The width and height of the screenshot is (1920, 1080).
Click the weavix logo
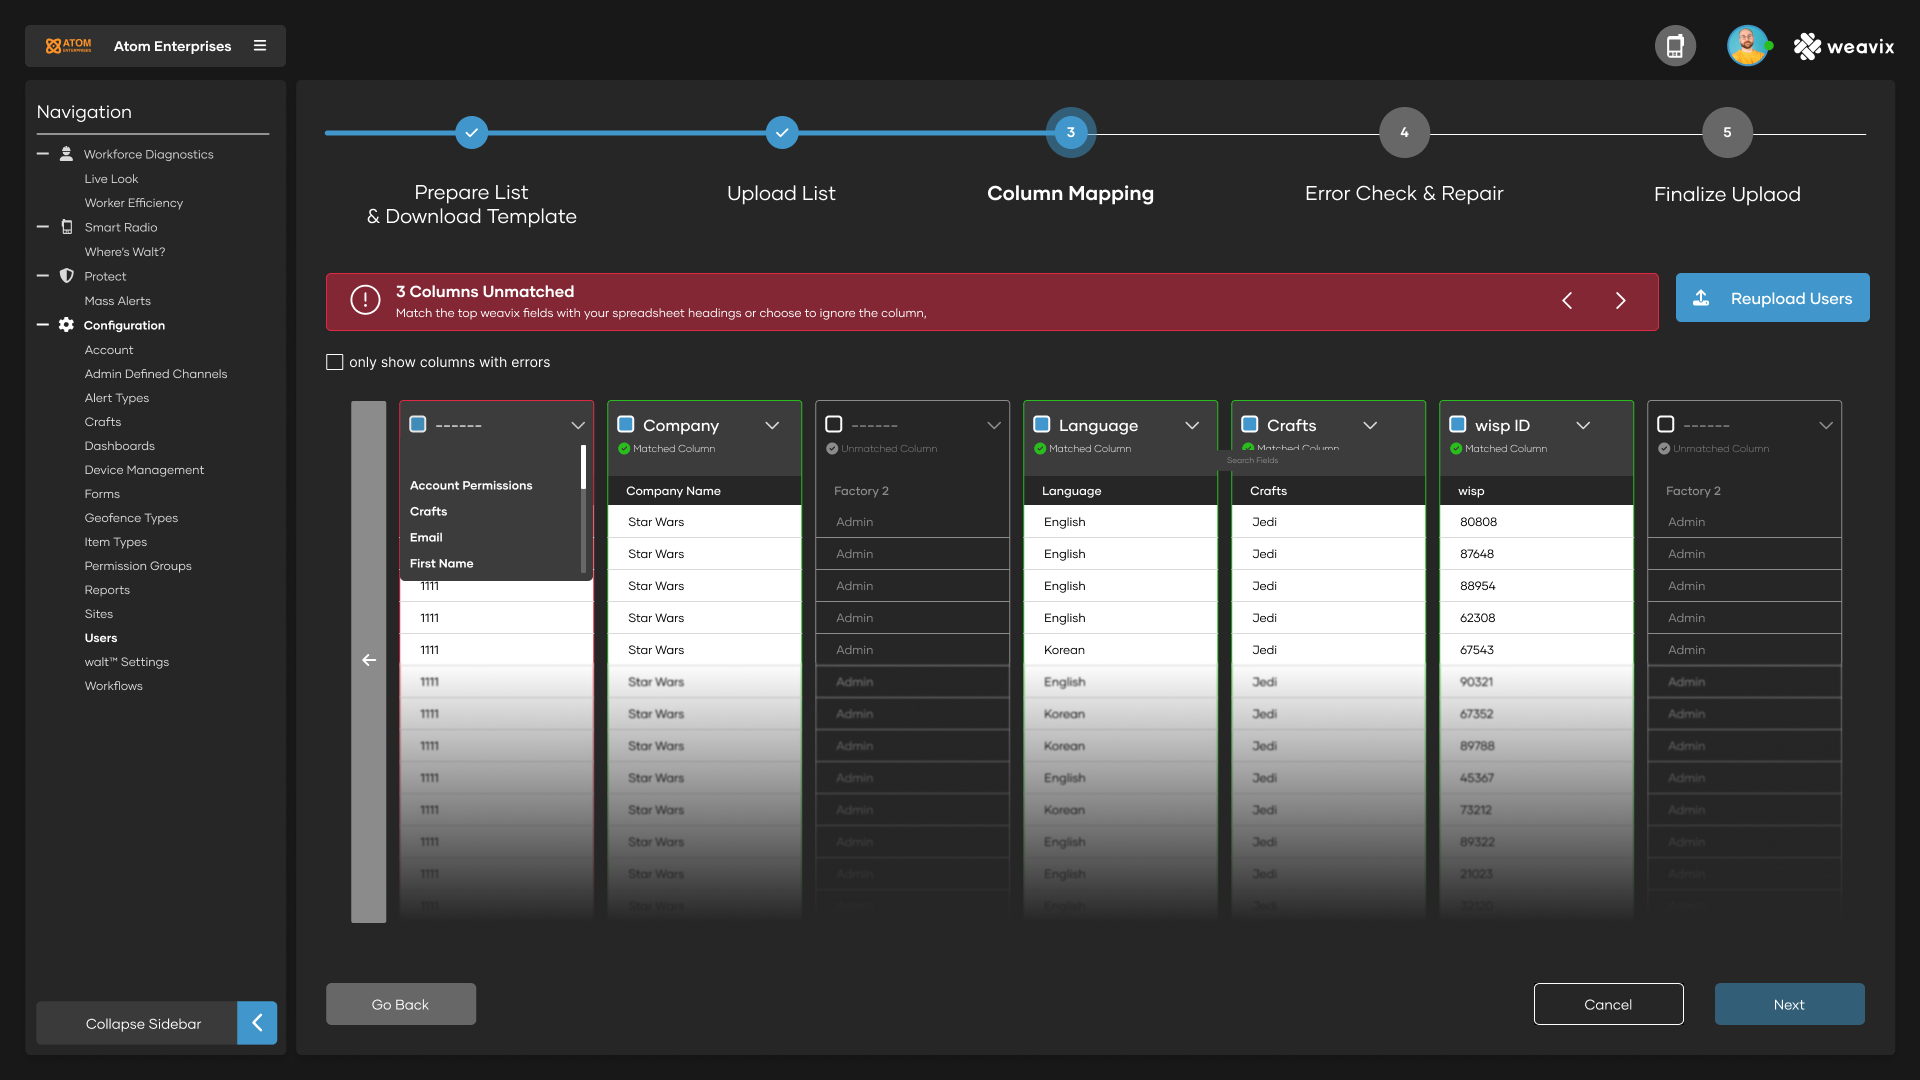pos(1843,46)
